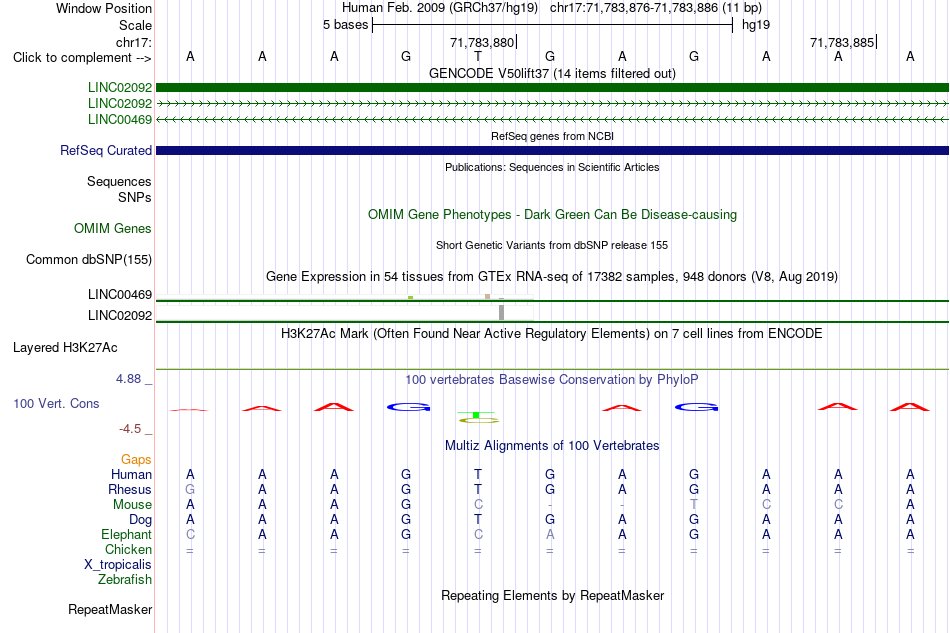950x633 pixels.
Task: Click the Elephant species label
Action: (126, 534)
